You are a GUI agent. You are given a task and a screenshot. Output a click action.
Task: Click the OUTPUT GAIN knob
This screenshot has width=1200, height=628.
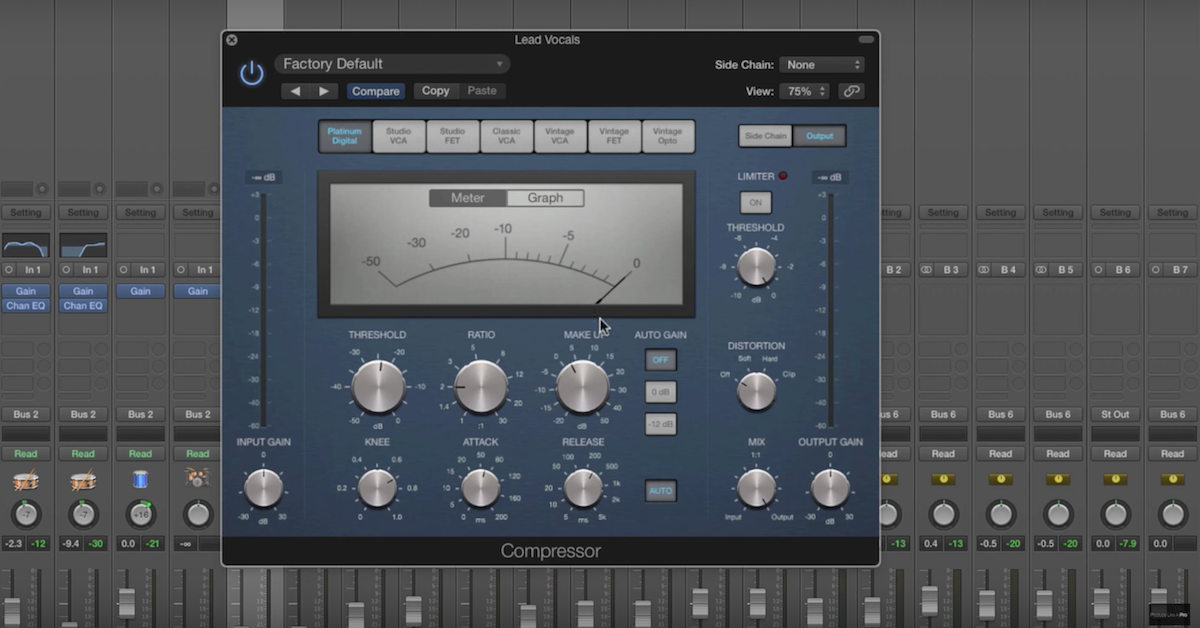tap(830, 488)
